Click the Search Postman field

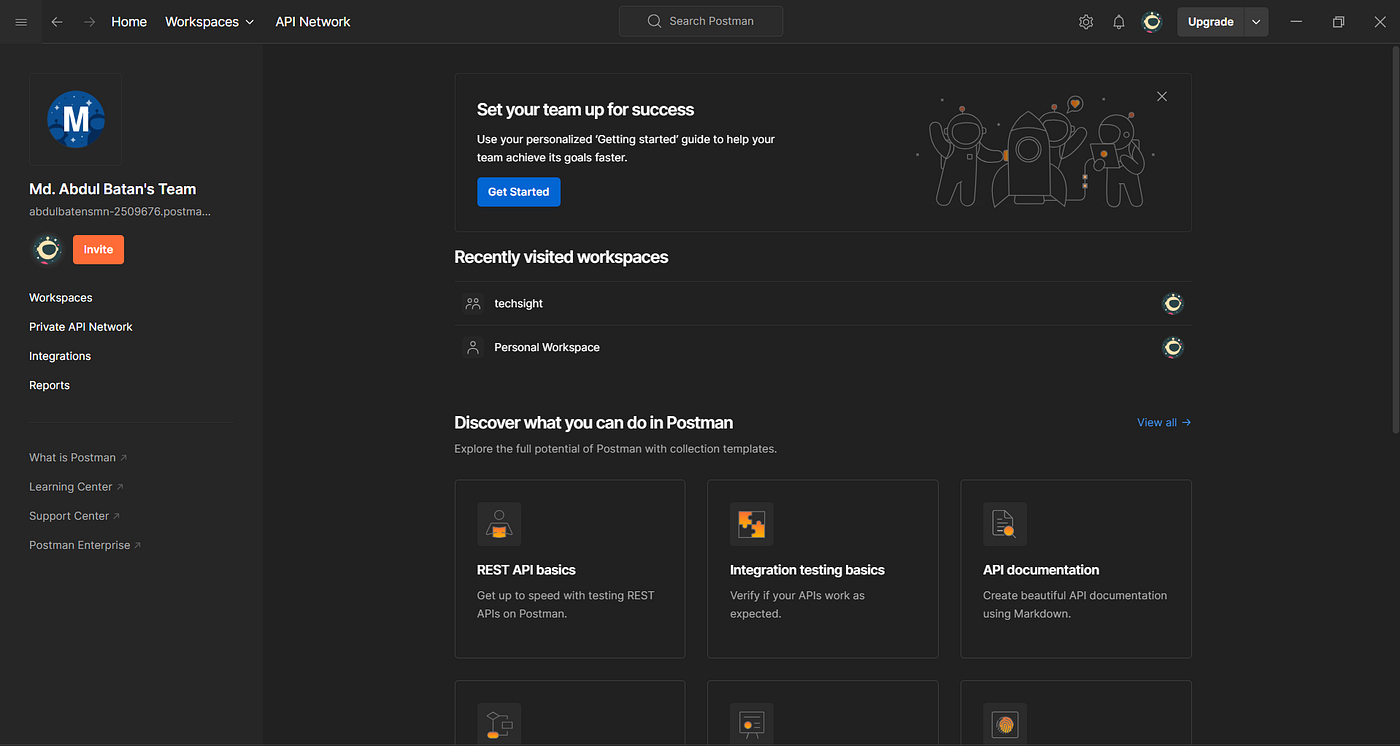click(x=701, y=21)
